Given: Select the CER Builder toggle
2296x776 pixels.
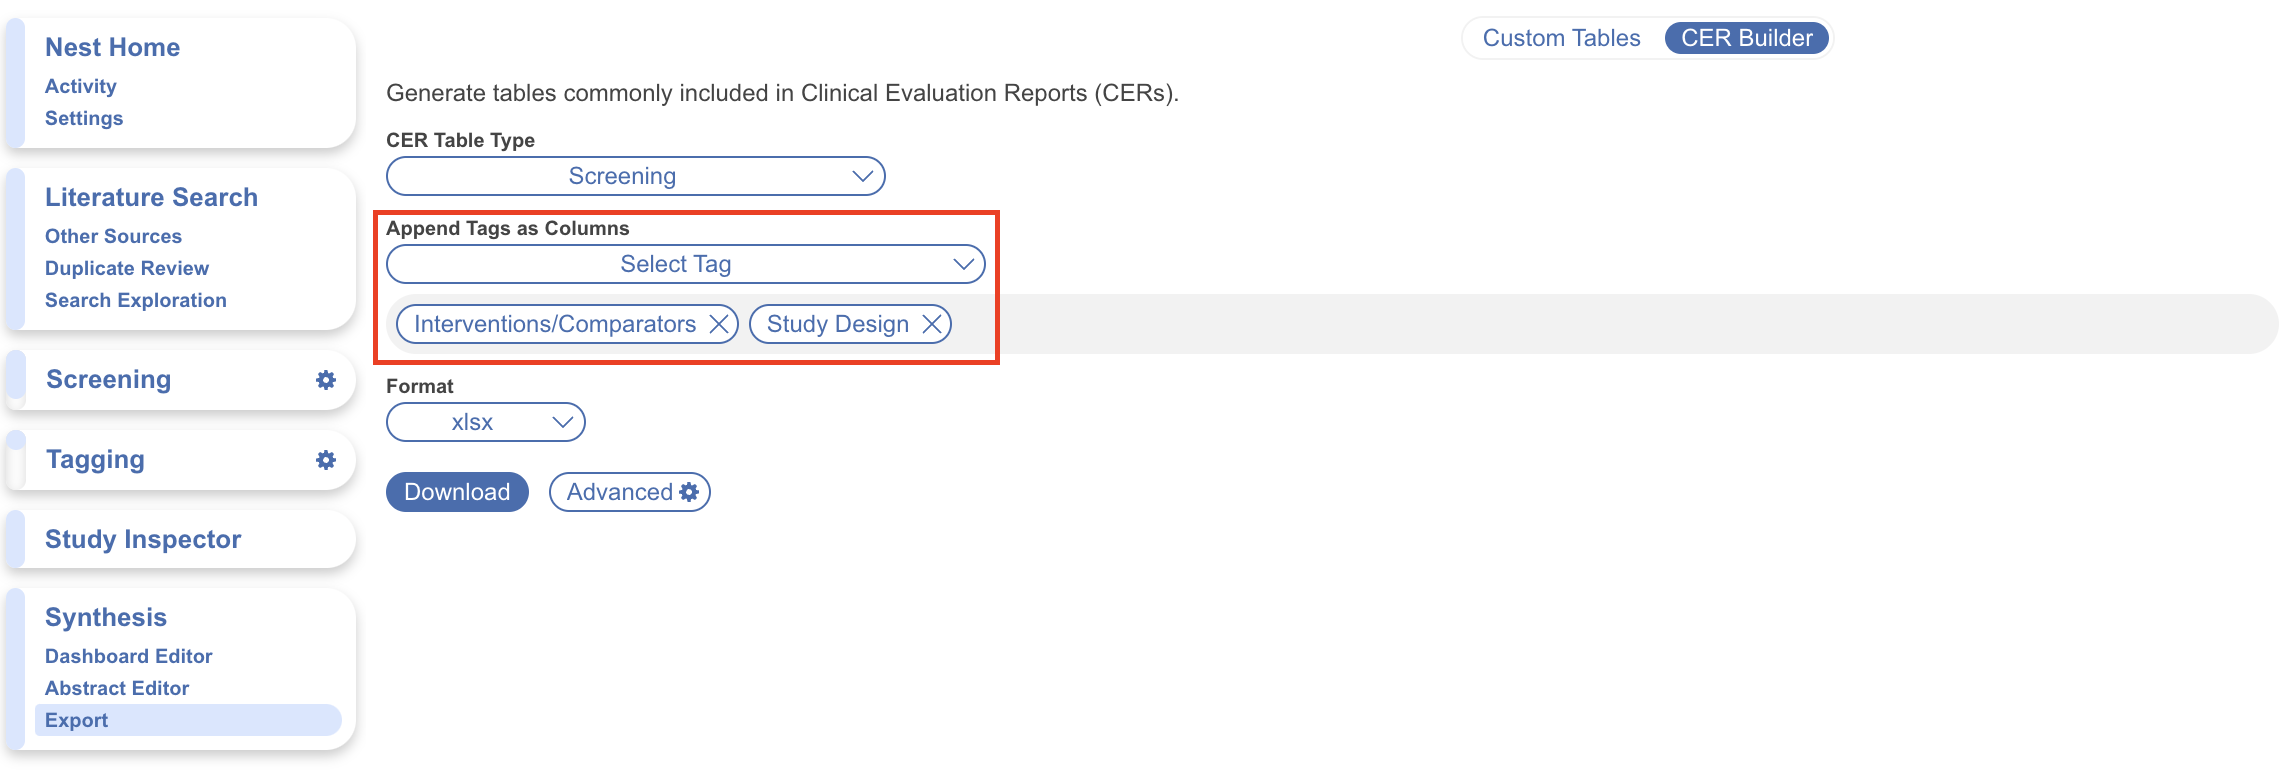Looking at the screenshot, I should tap(1746, 38).
